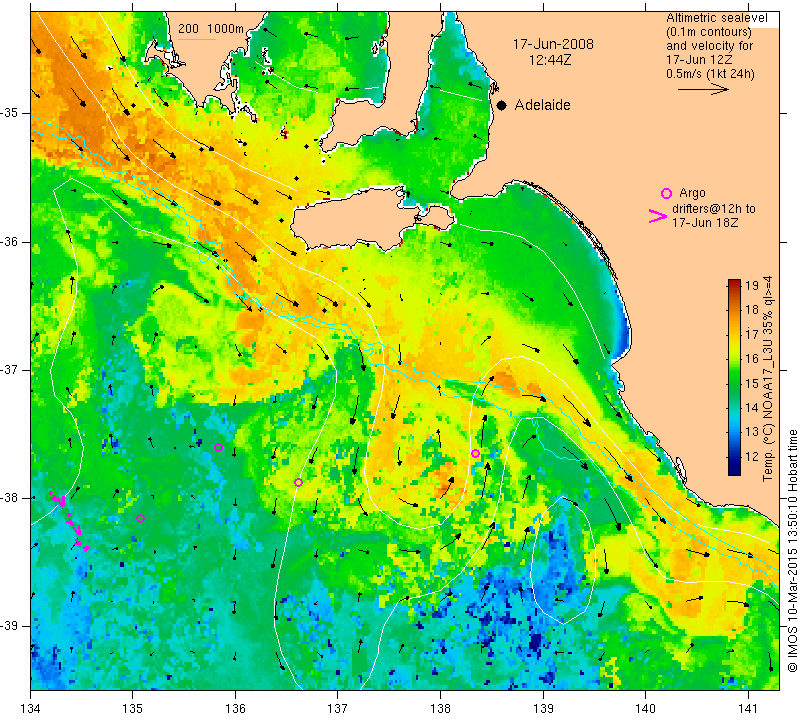Click the Argo float circle near 136.6E 37.9S
This screenshot has width=800, height=720.
298,483
